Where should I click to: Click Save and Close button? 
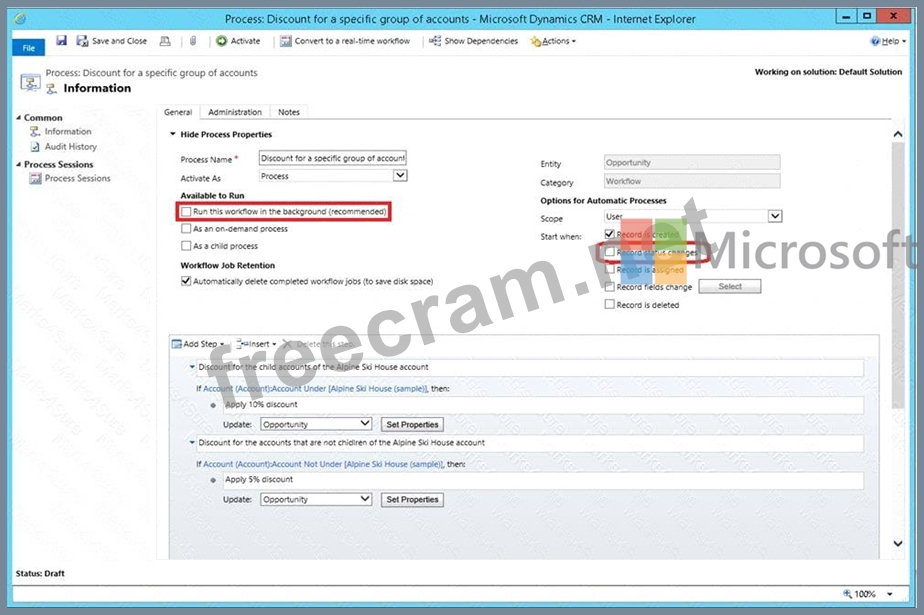point(112,41)
